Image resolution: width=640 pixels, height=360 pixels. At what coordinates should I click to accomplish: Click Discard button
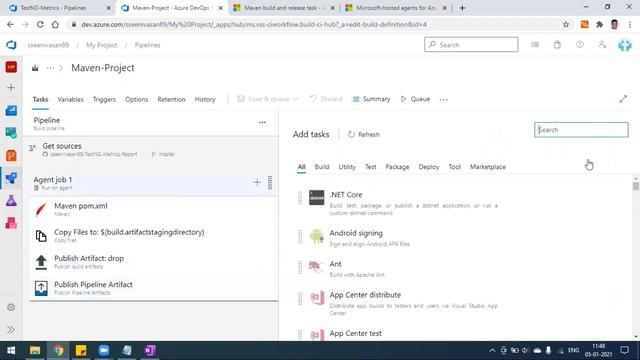[x=326, y=99]
